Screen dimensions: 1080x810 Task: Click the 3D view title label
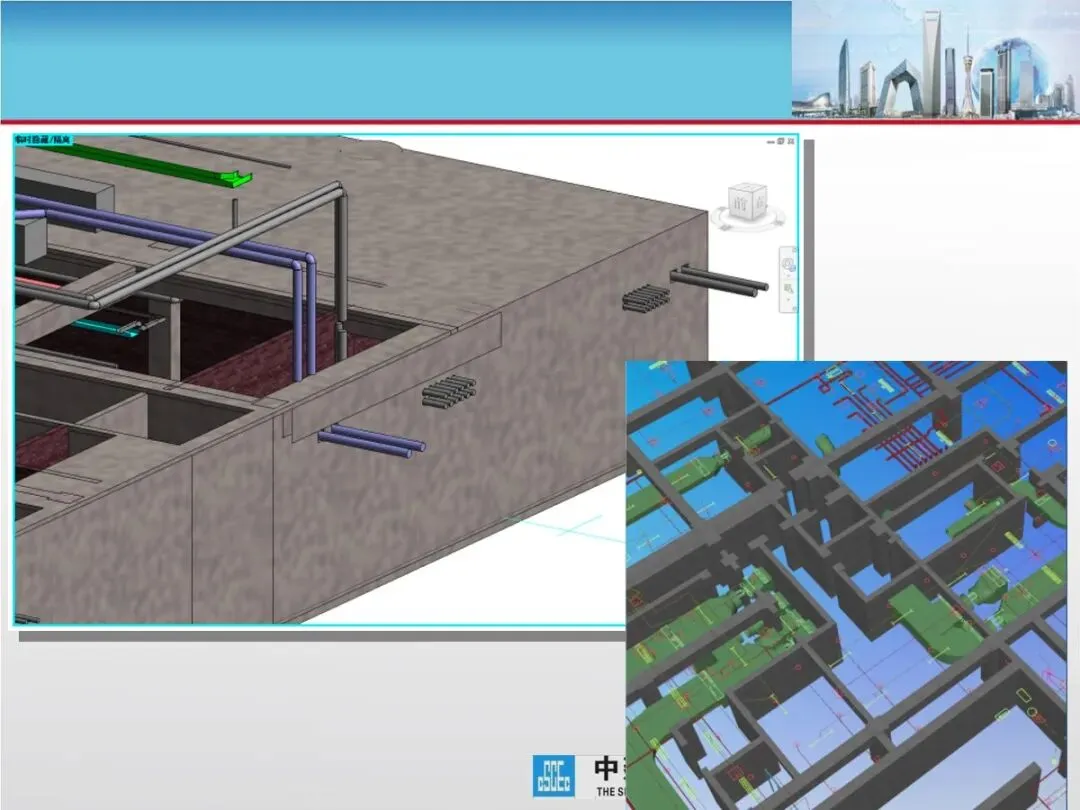[x=43, y=140]
